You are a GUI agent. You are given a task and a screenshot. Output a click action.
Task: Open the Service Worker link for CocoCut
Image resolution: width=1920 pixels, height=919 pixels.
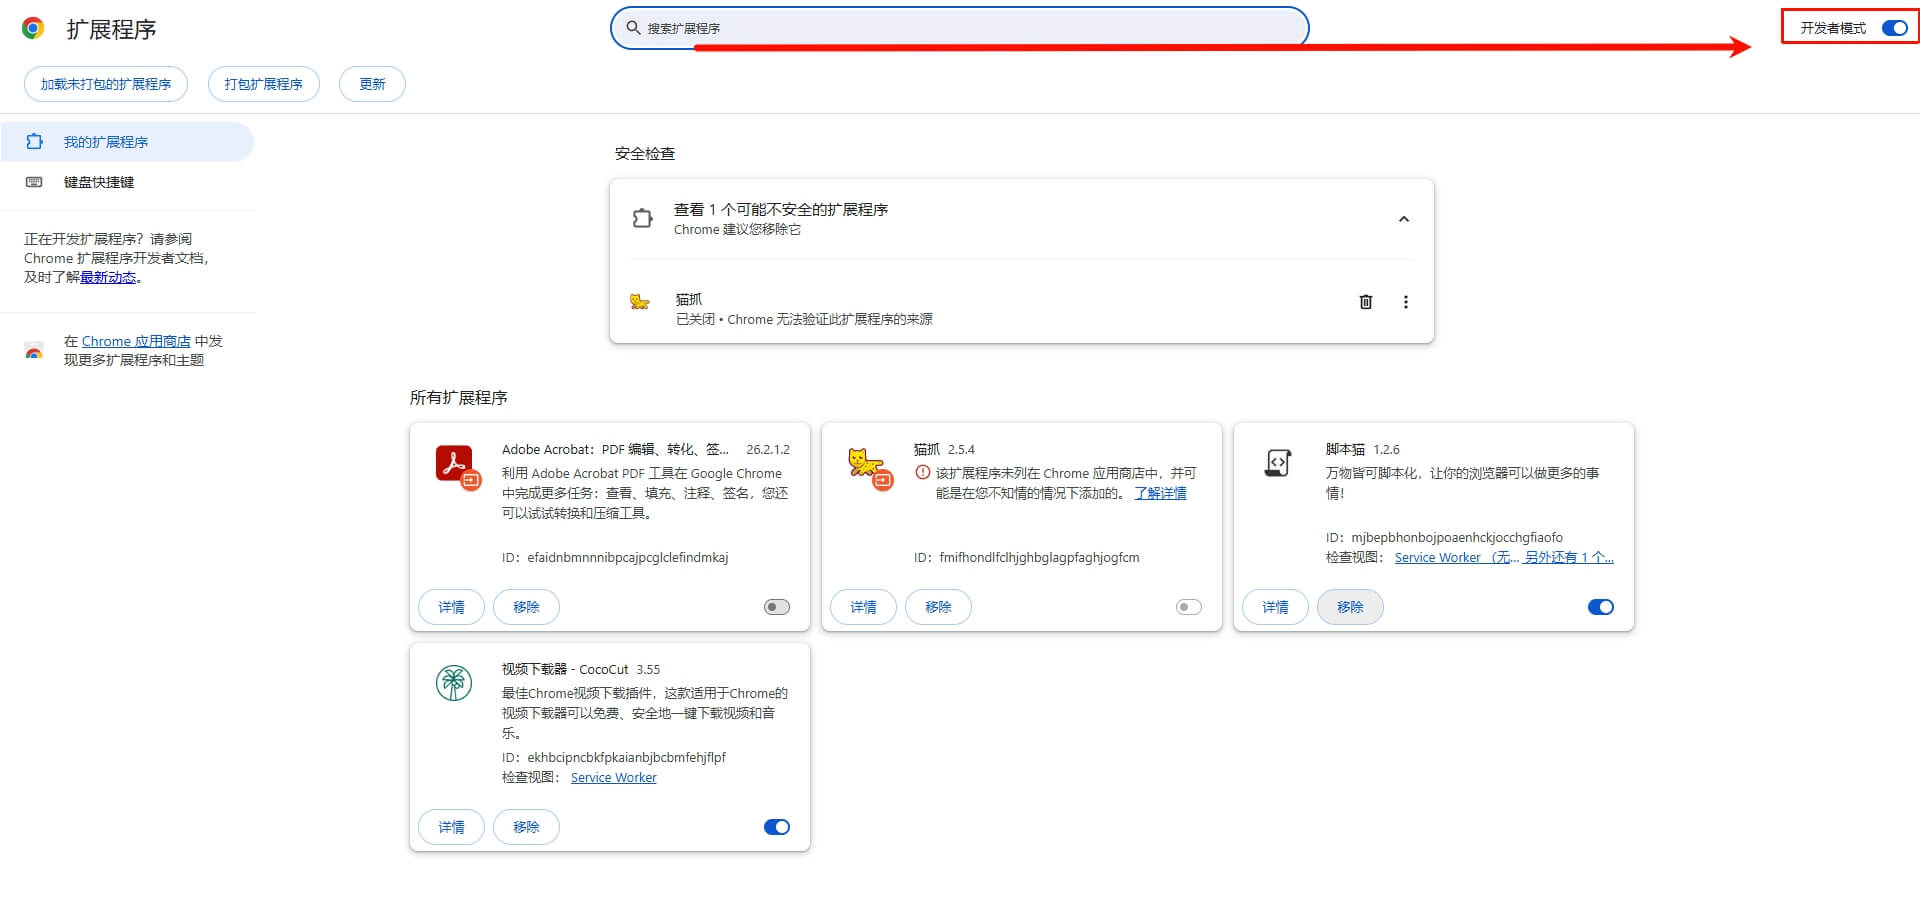pos(613,777)
